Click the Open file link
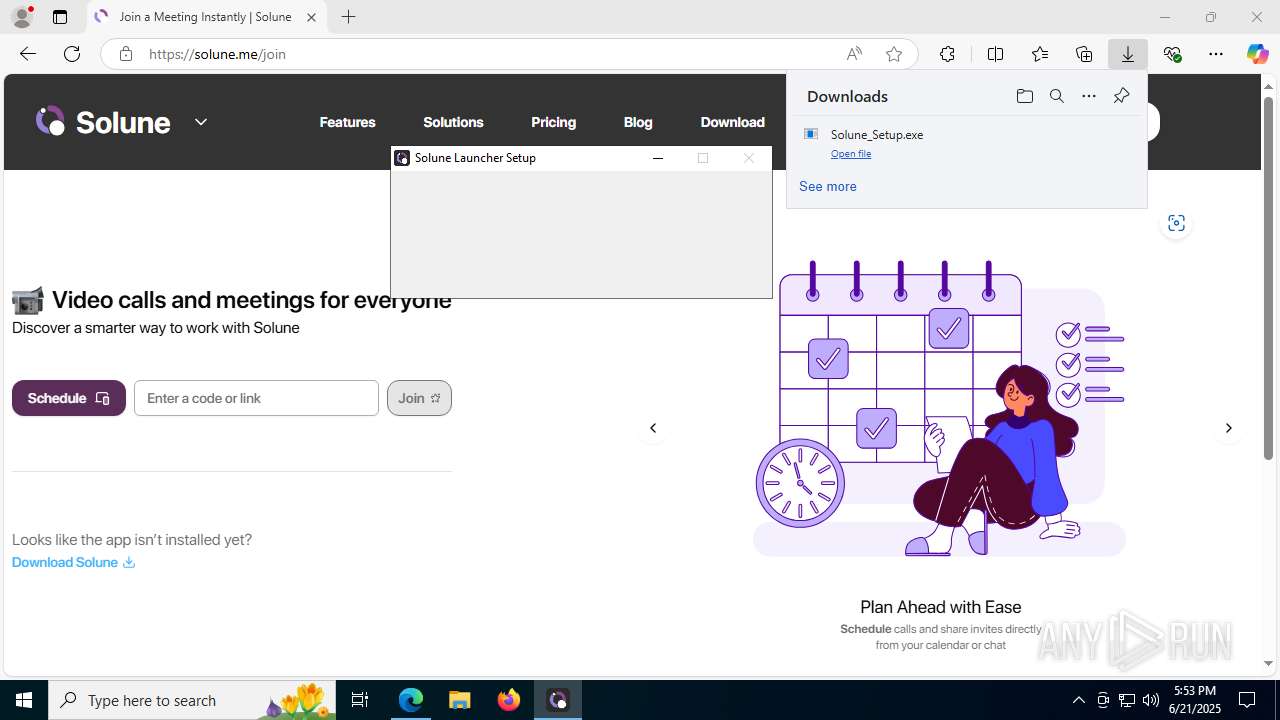The height and width of the screenshot is (720, 1280). [851, 154]
